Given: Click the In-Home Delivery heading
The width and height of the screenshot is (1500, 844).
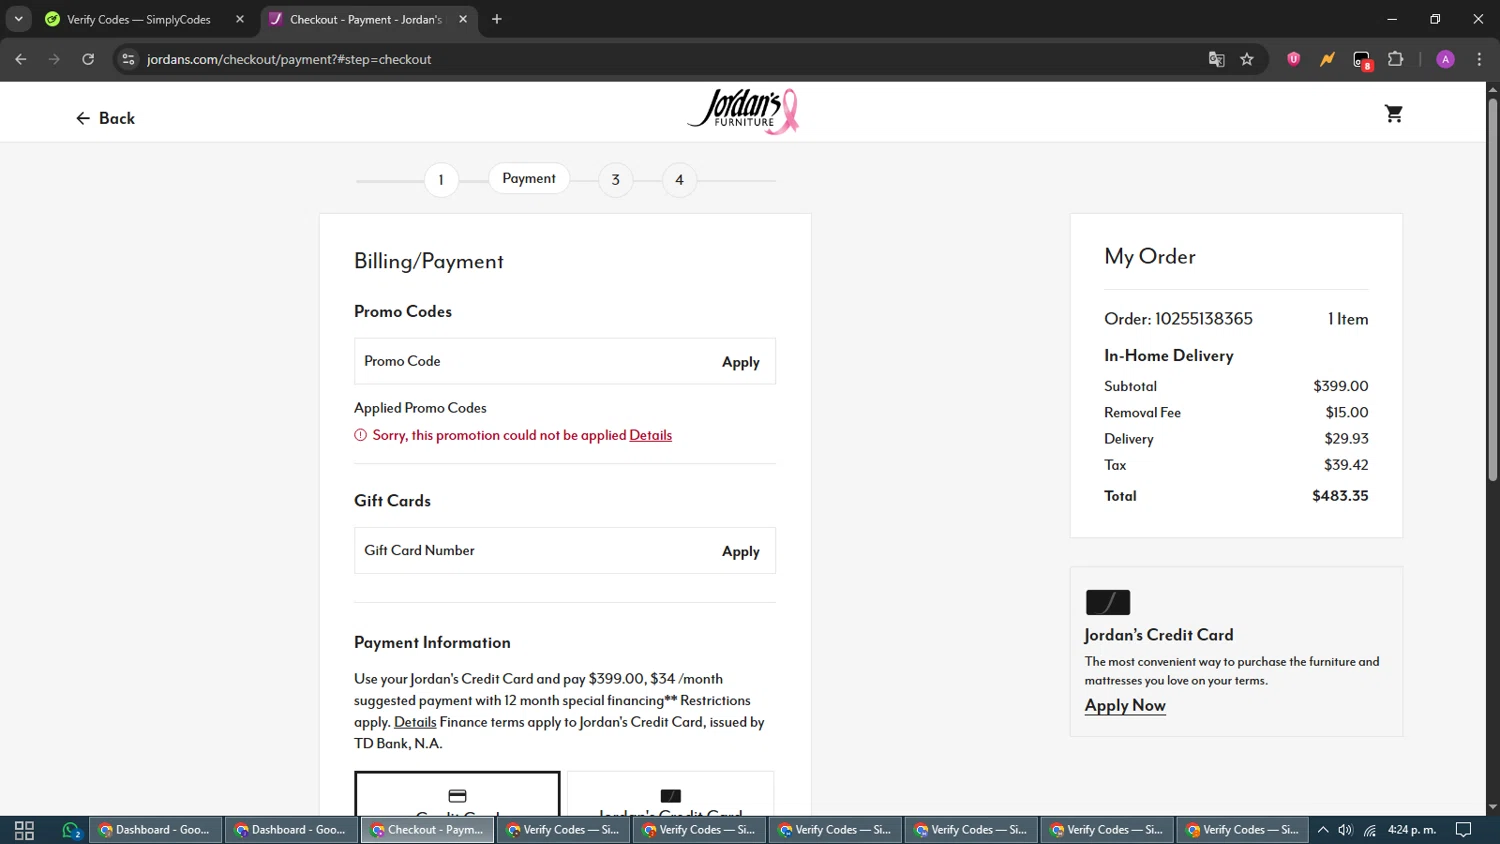Looking at the screenshot, I should tap(1169, 356).
